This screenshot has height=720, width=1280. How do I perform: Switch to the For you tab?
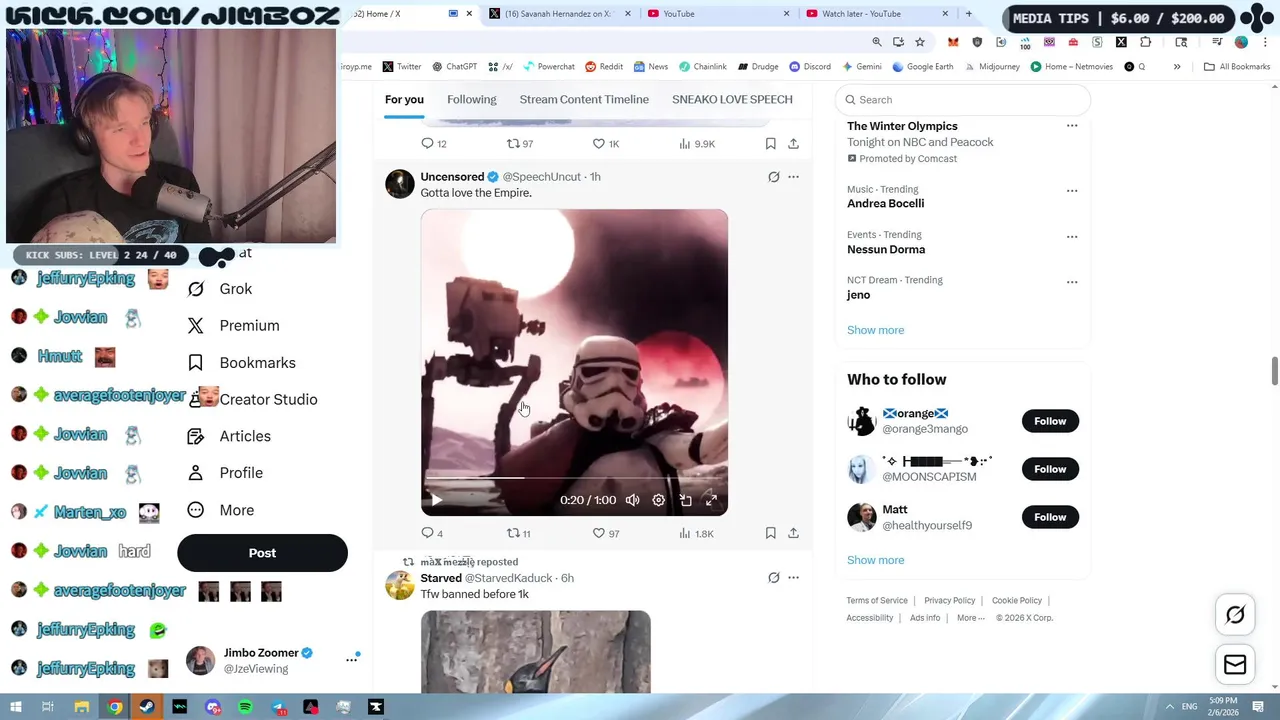(404, 99)
